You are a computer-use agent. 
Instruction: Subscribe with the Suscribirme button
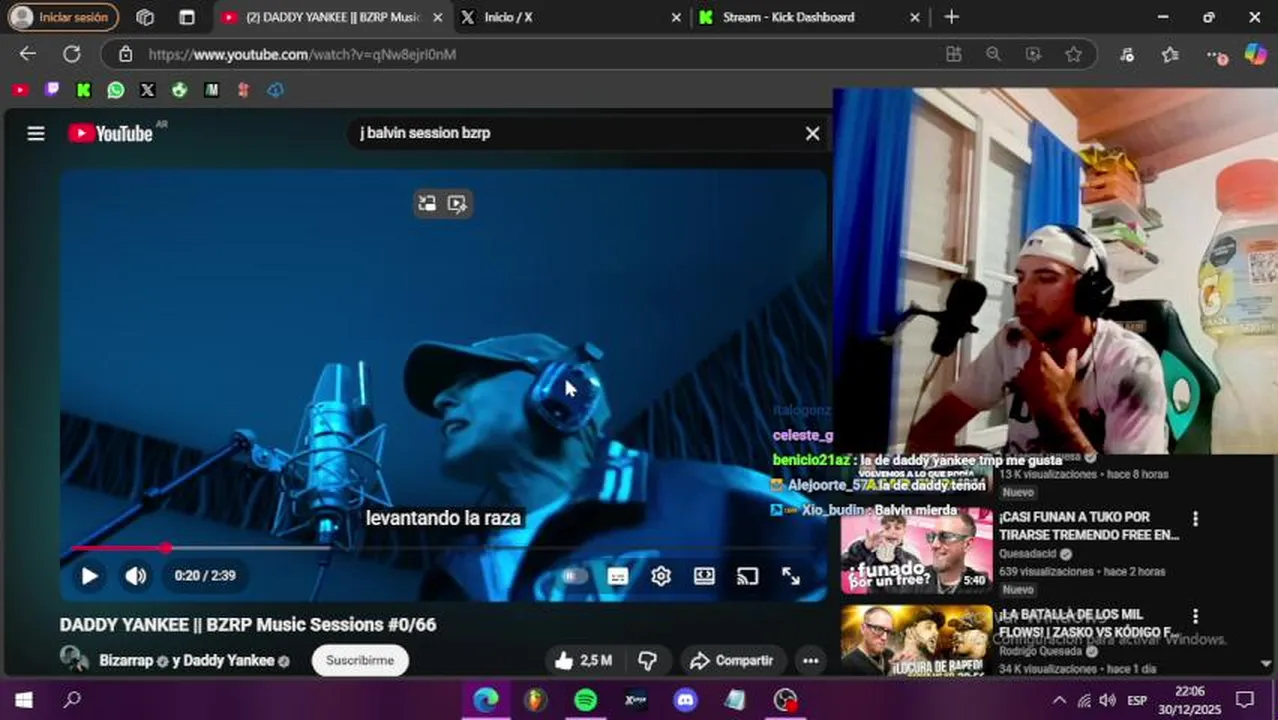360,660
